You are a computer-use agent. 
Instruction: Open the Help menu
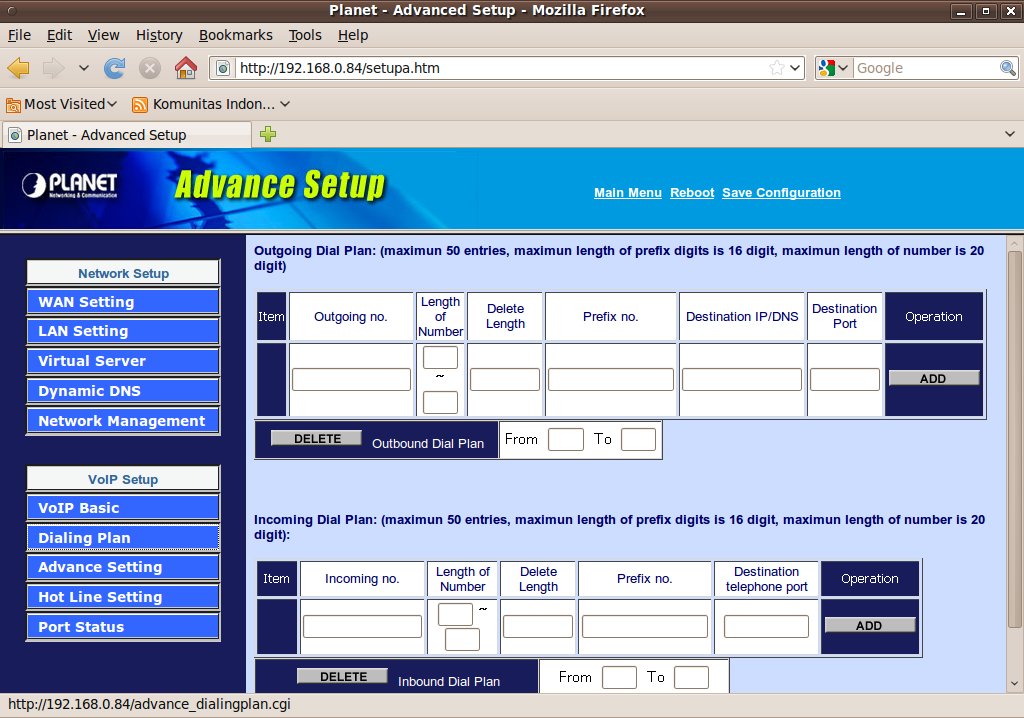click(353, 35)
